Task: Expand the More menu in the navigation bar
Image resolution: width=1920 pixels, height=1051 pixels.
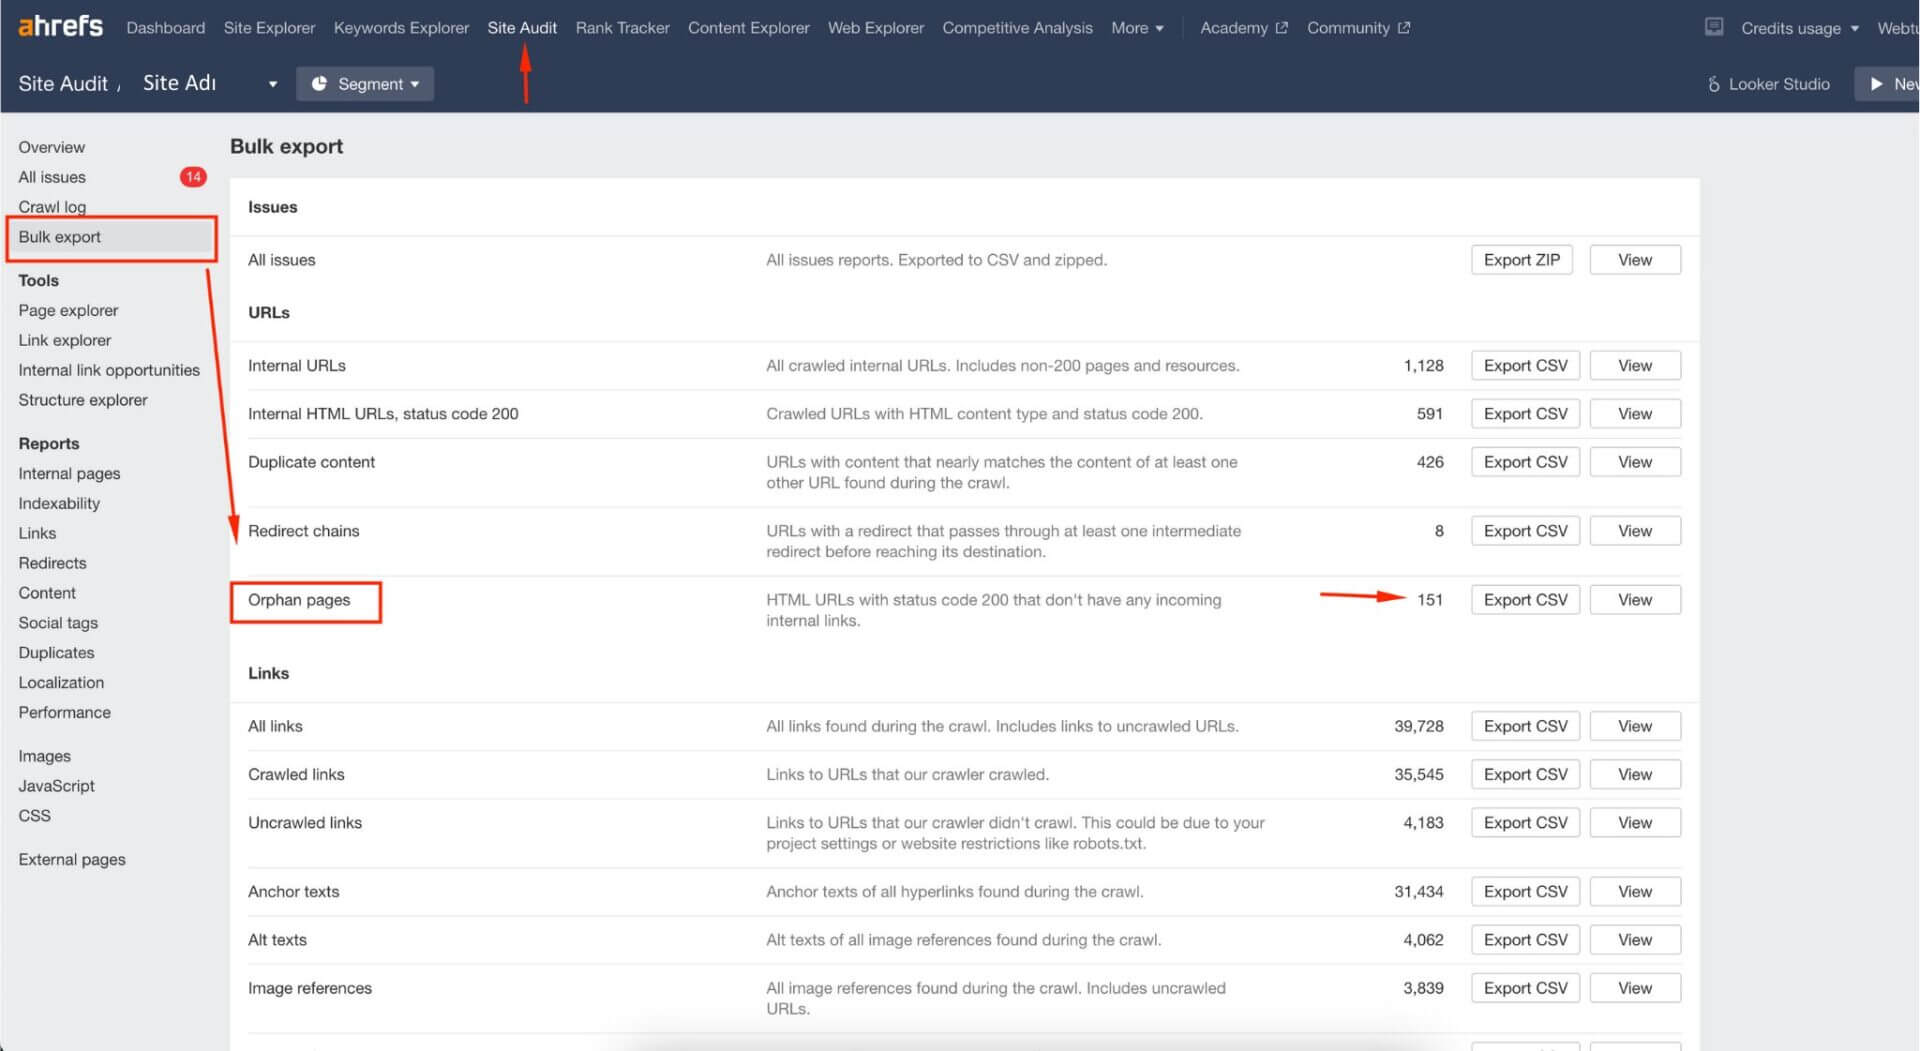Action: pyautogui.click(x=1136, y=27)
